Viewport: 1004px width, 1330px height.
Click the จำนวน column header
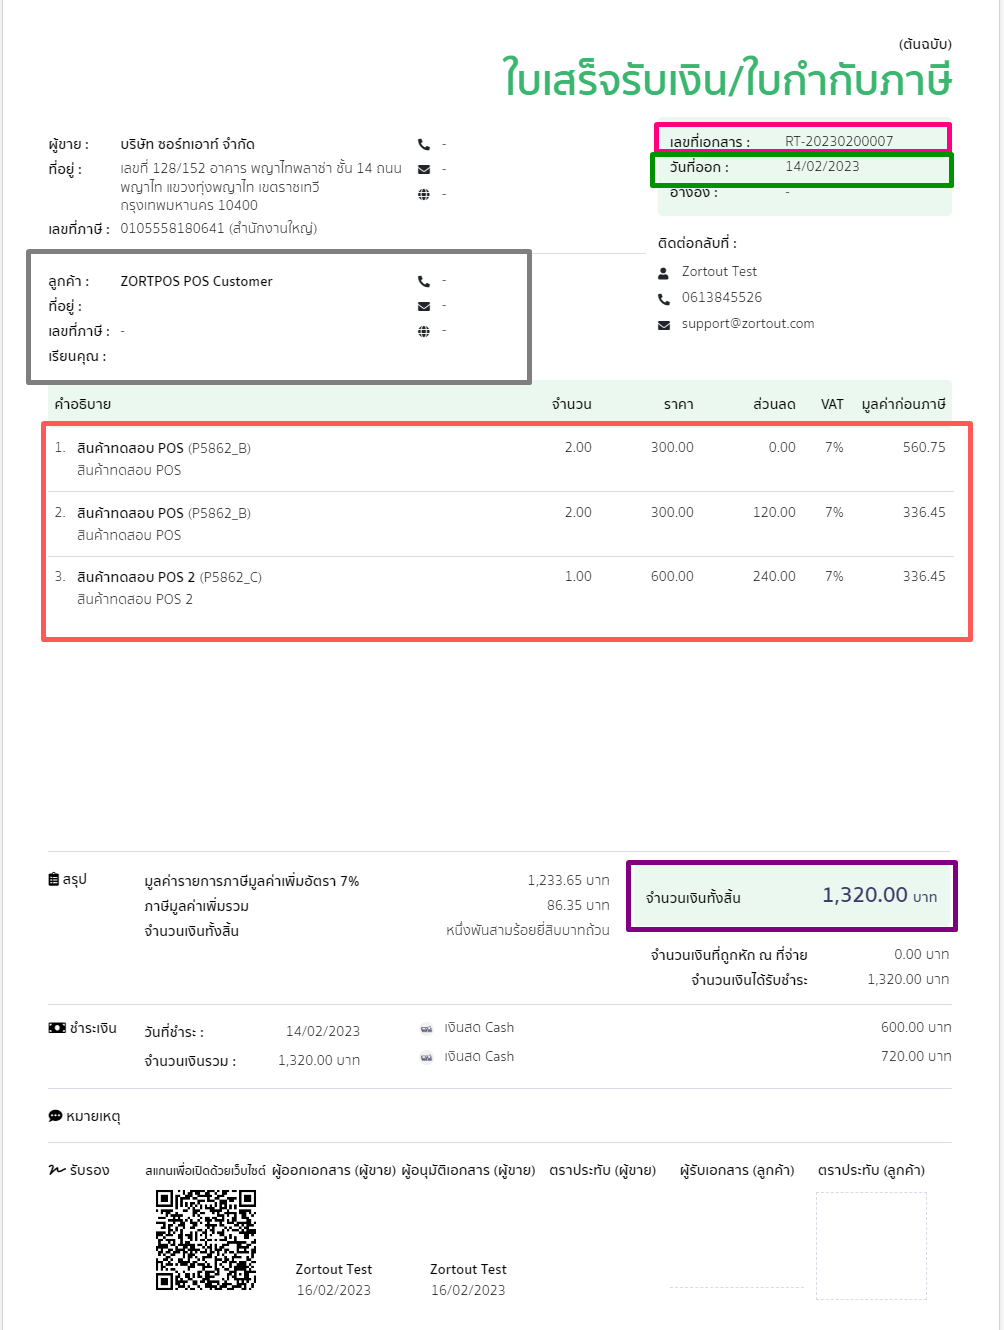(572, 404)
